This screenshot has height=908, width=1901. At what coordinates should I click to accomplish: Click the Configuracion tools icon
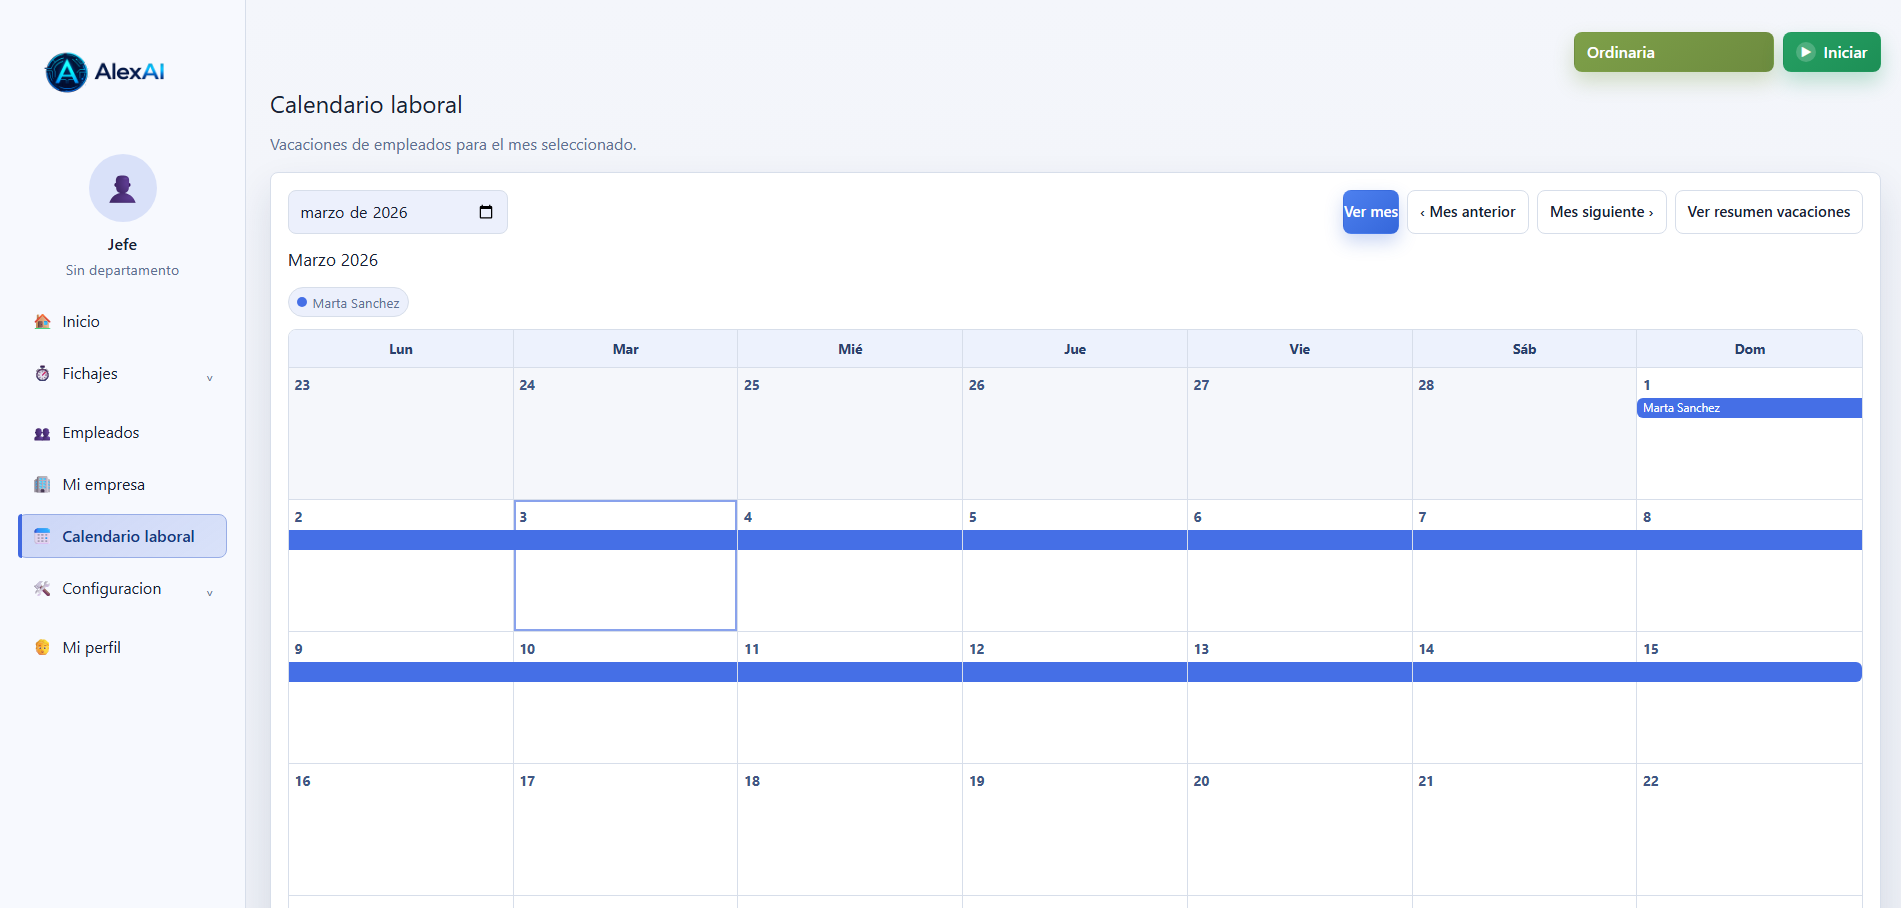point(42,589)
